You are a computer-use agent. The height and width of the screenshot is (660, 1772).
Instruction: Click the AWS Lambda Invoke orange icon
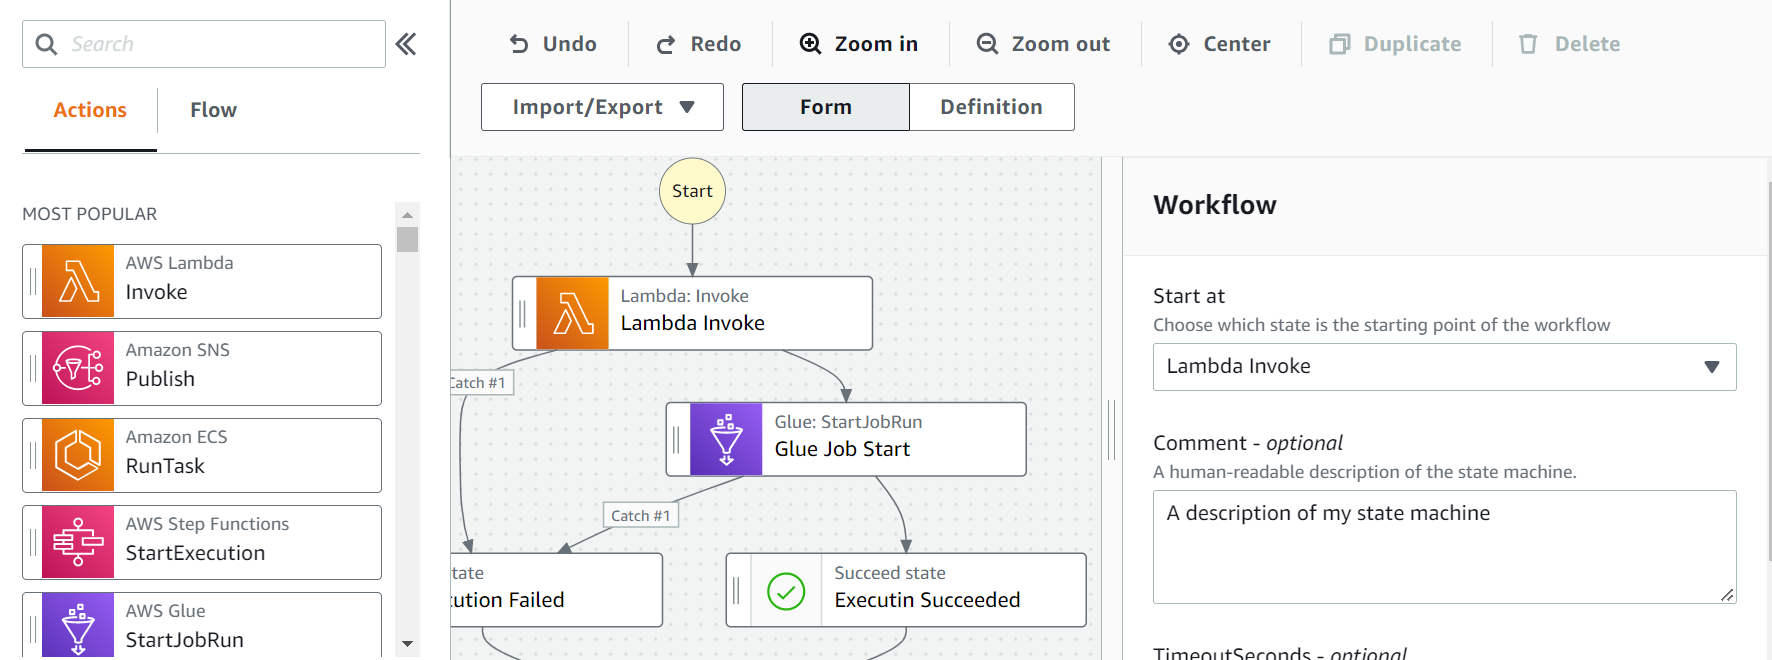click(78, 282)
